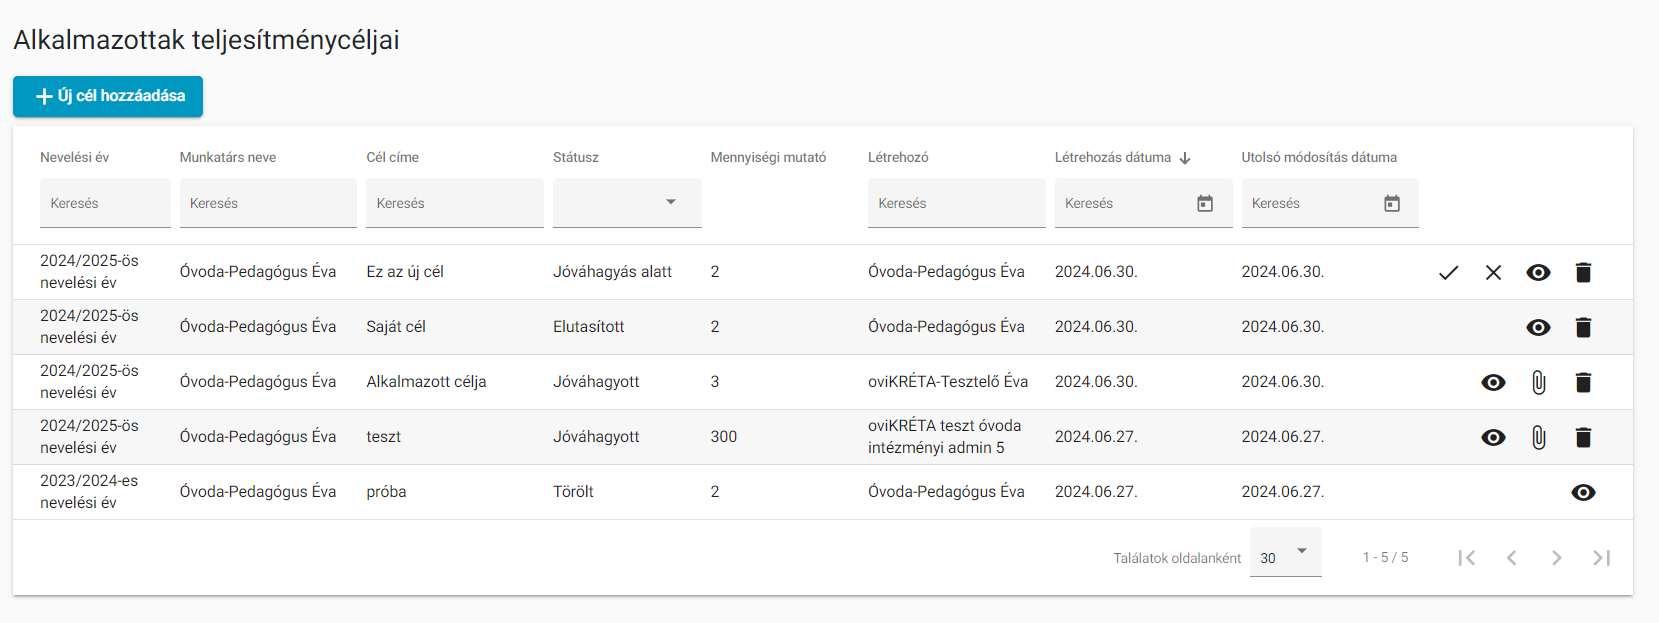Focus the Cél címe search field
Image resolution: width=1659 pixels, height=623 pixels.
pyautogui.click(x=455, y=203)
